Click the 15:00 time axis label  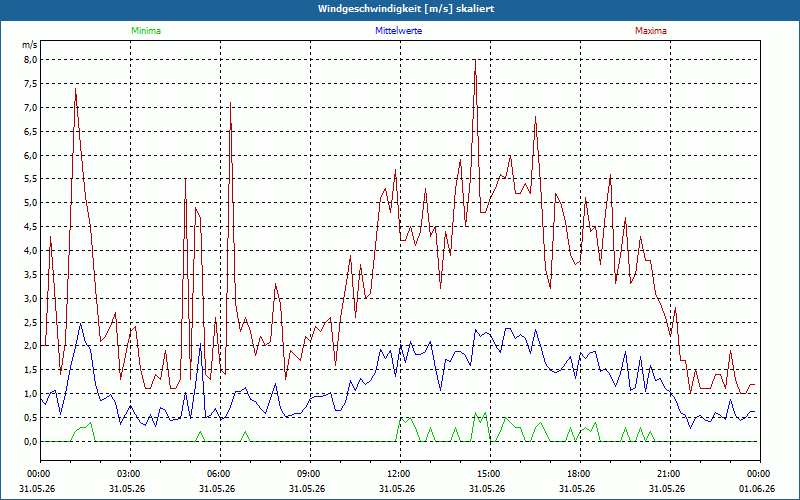pyautogui.click(x=490, y=474)
